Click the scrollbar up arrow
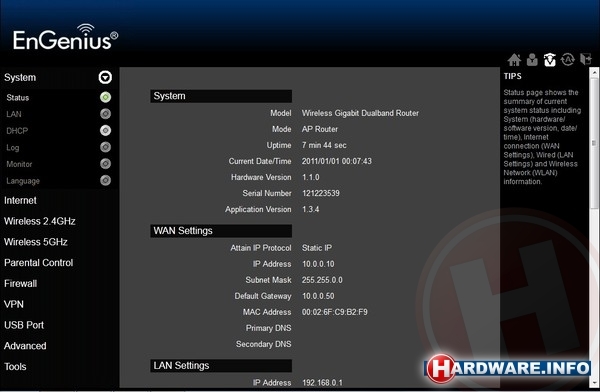The height and width of the screenshot is (392, 600). click(x=594, y=72)
